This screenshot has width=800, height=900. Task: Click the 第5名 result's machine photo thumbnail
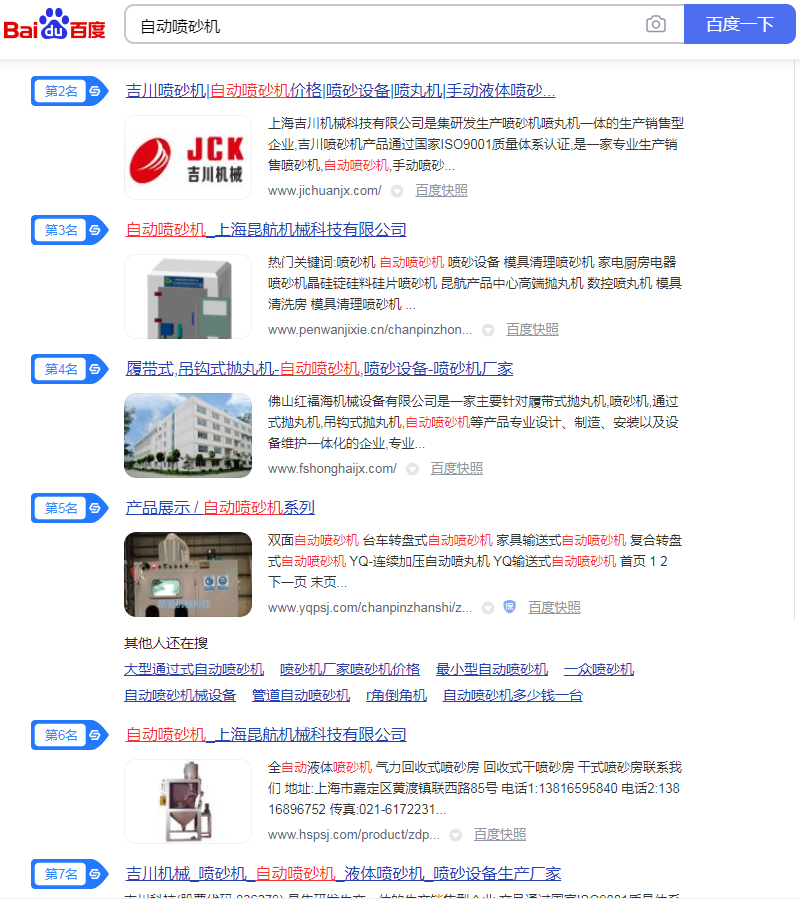tap(188, 574)
